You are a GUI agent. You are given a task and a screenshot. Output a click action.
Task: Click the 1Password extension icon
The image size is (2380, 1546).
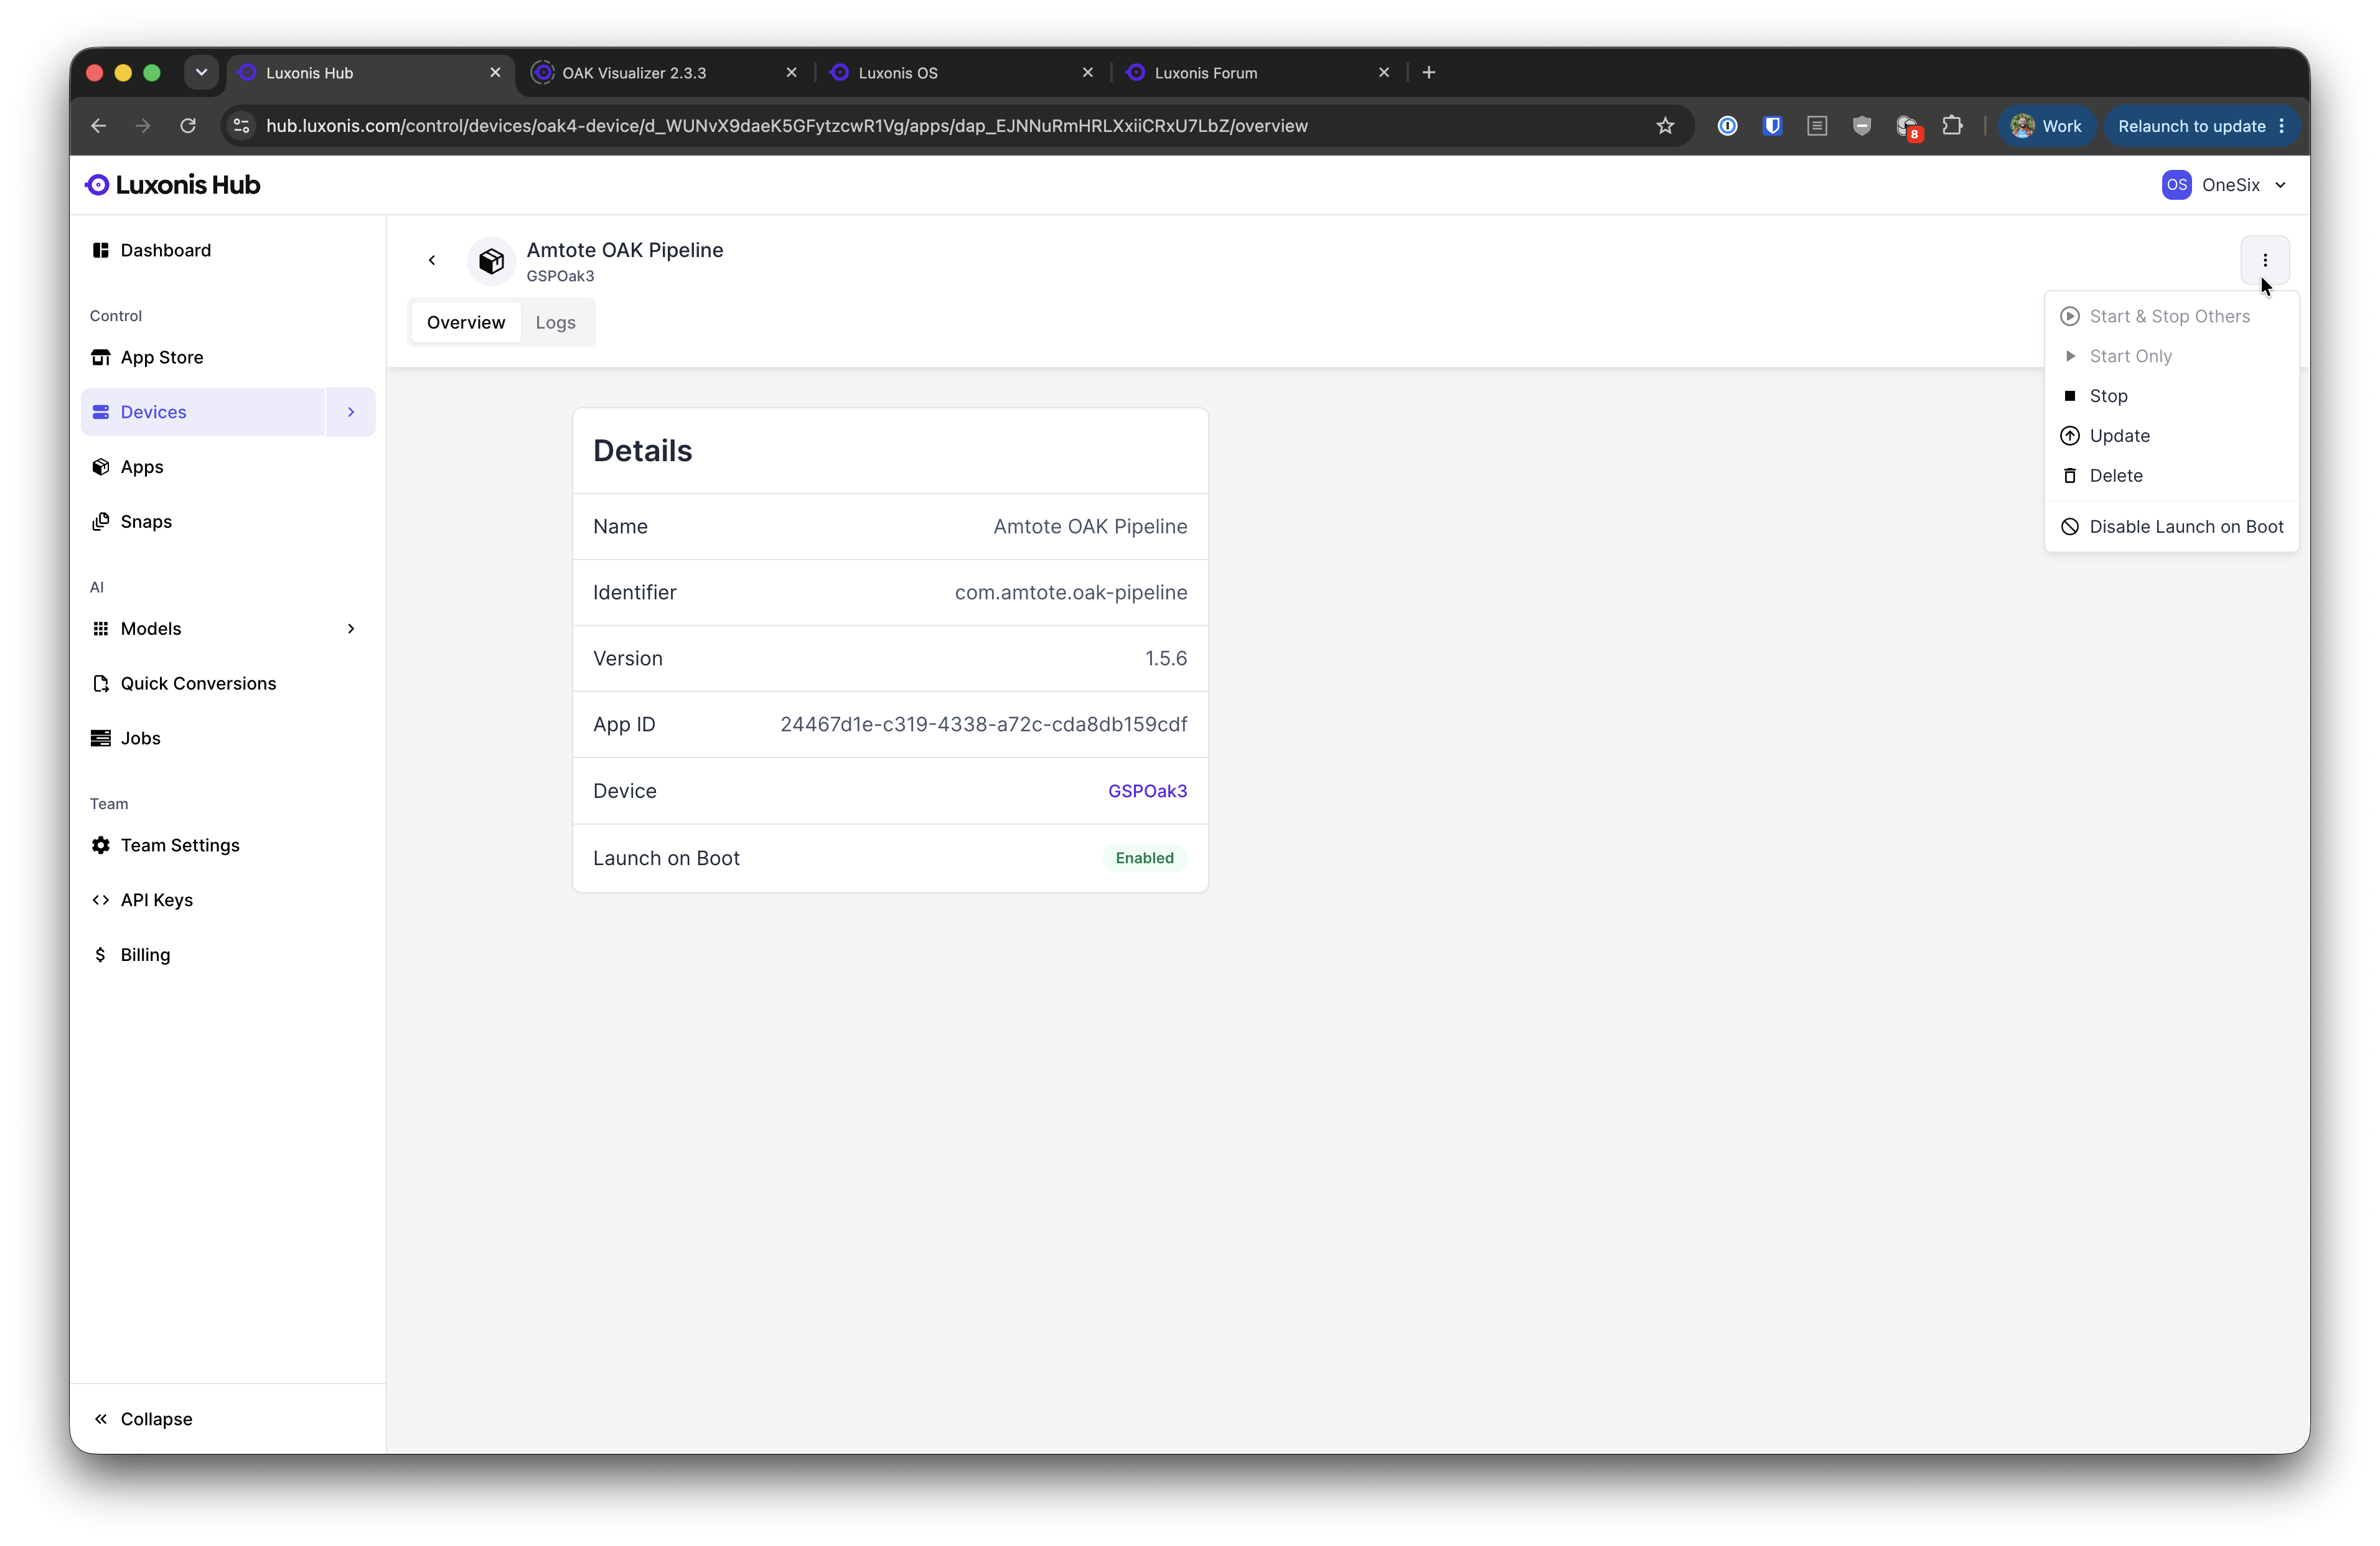(x=1727, y=126)
